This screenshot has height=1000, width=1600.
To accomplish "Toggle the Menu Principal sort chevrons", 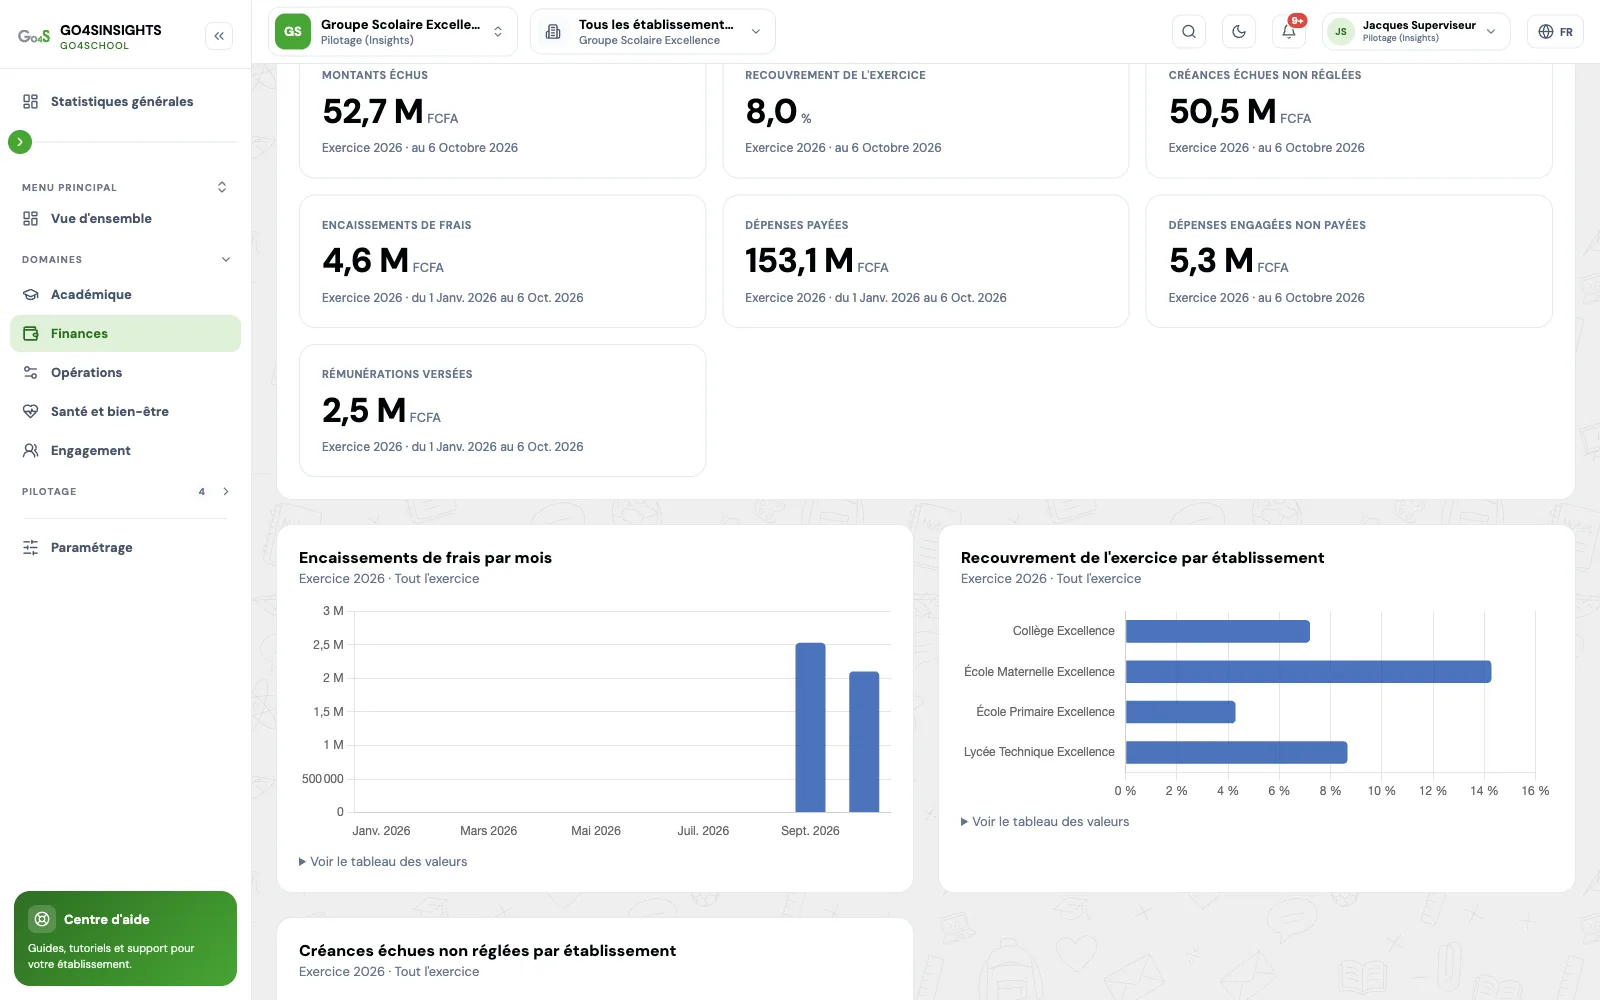I will [x=222, y=187].
